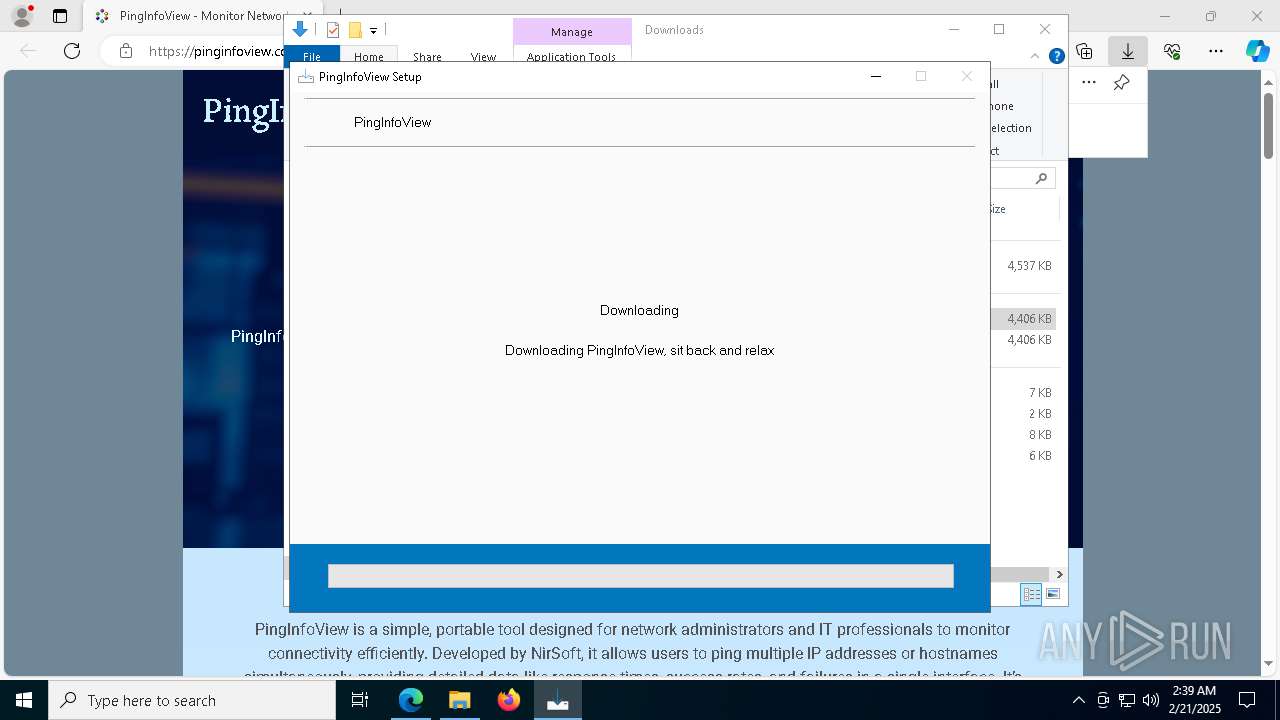Viewport: 1280px width, 720px height.
Task: Show hidden tray icons chevron
Action: click(1078, 700)
